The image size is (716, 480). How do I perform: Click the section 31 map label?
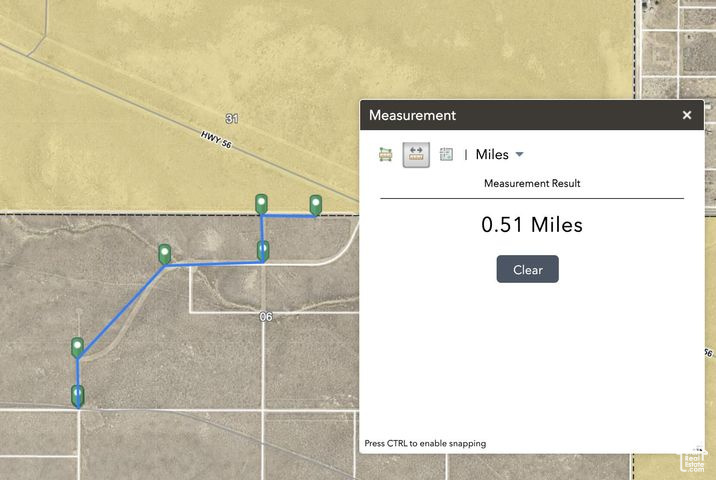click(232, 118)
